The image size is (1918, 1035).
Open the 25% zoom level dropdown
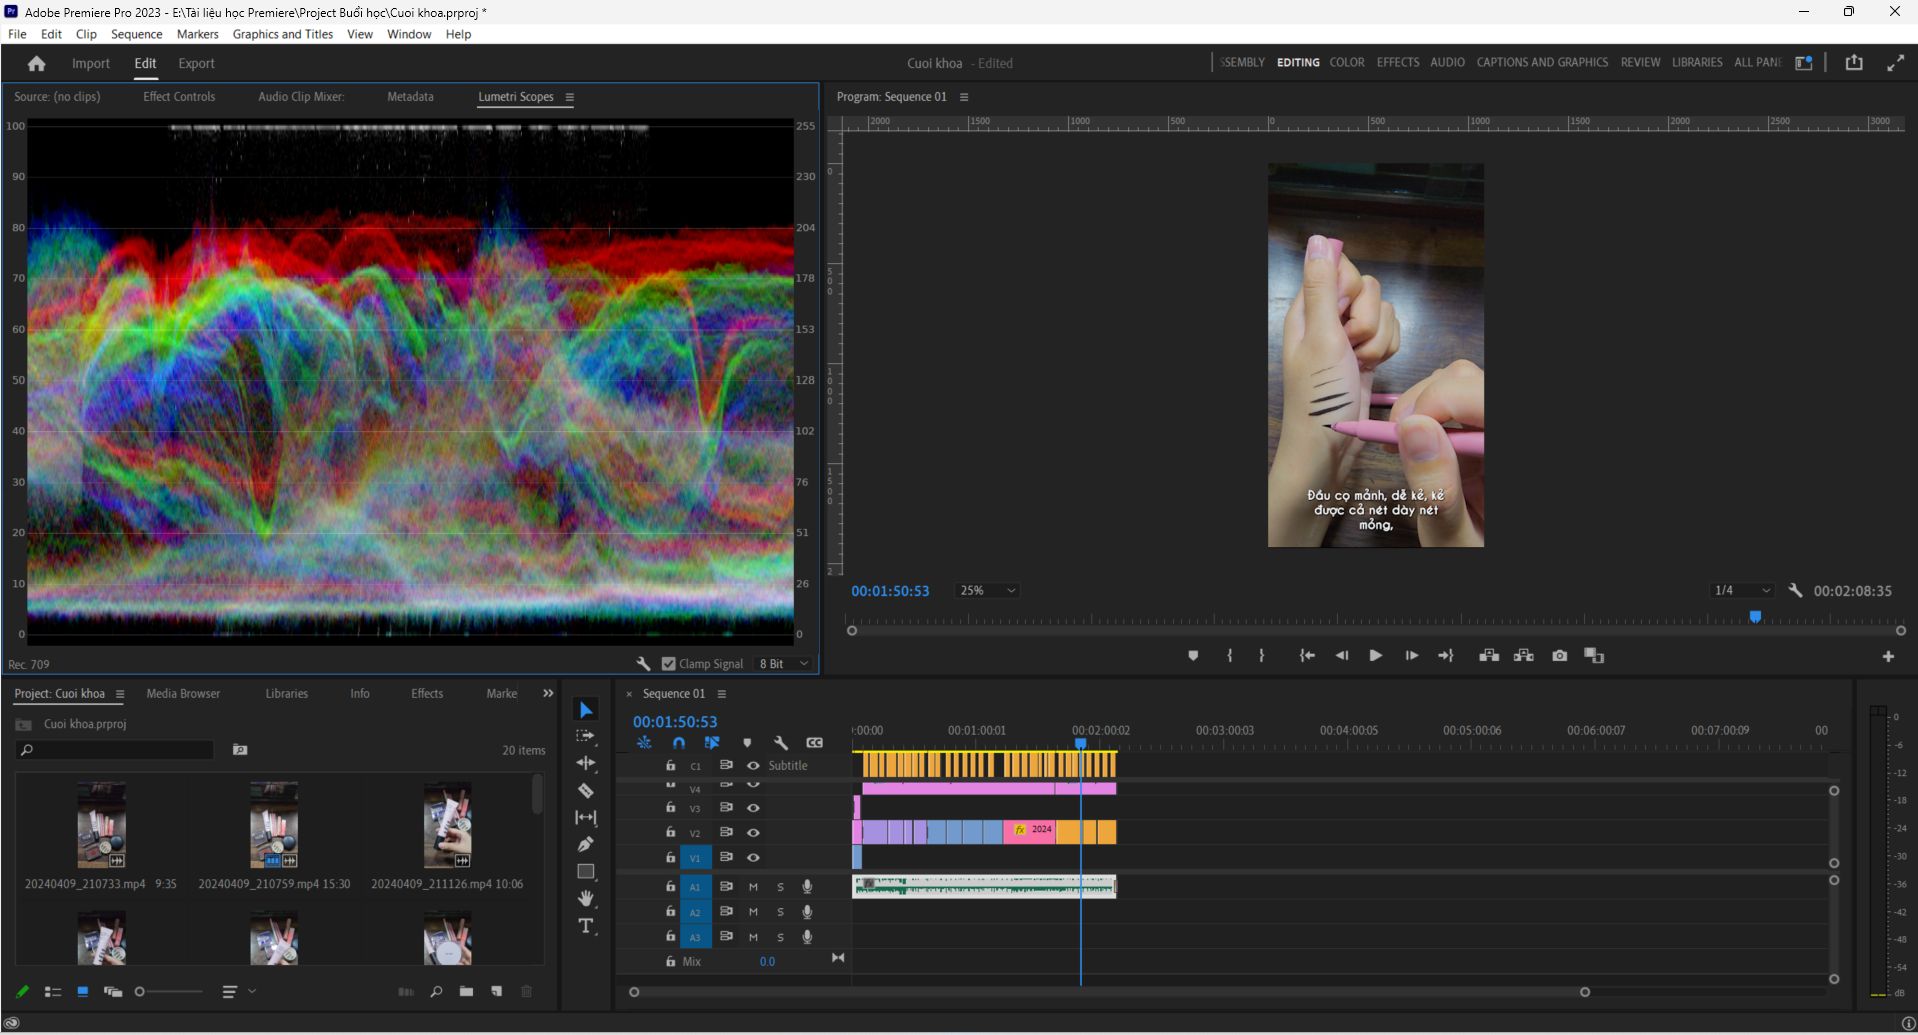click(987, 591)
